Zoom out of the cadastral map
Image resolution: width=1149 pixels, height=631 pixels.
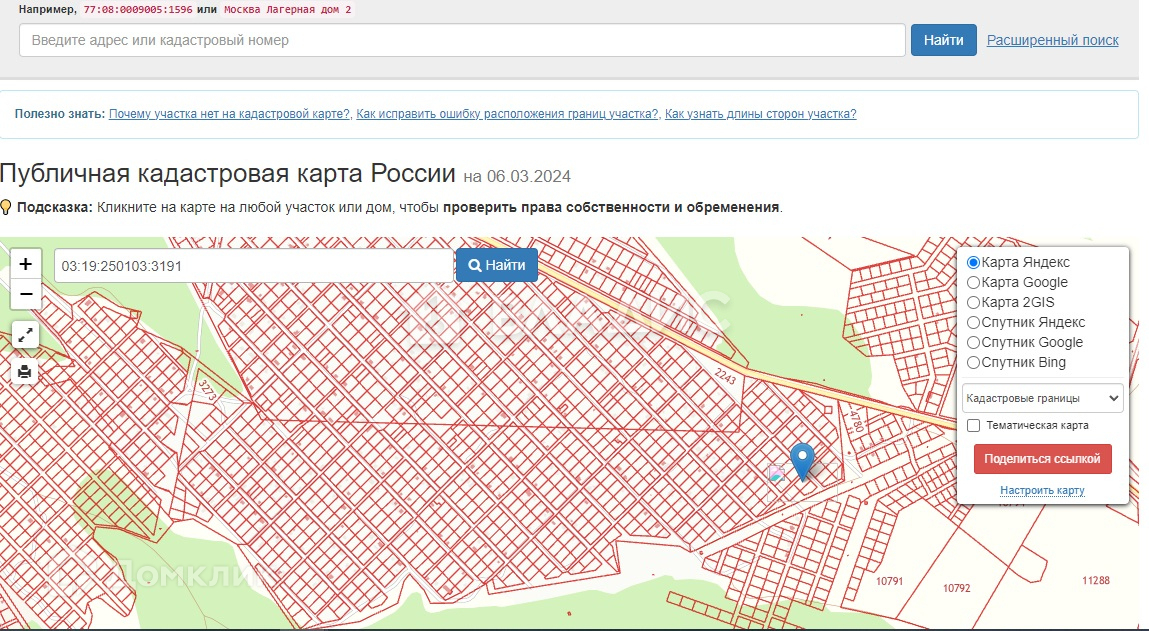coord(25,294)
